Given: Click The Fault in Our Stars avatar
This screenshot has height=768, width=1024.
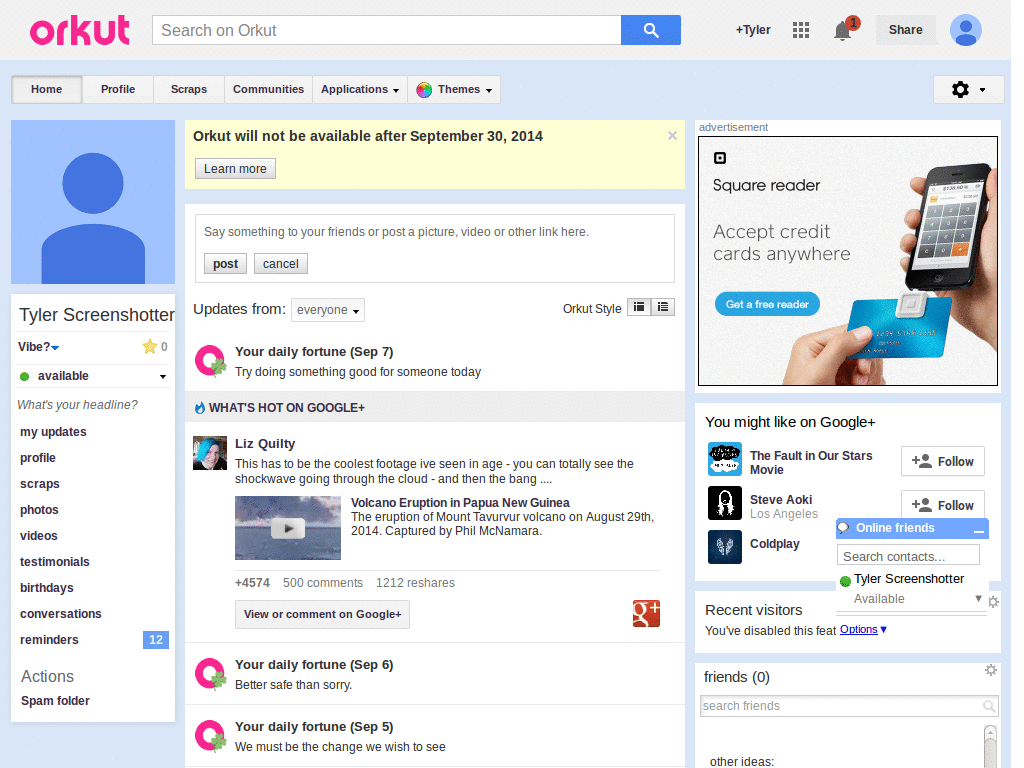Looking at the screenshot, I should 725,459.
